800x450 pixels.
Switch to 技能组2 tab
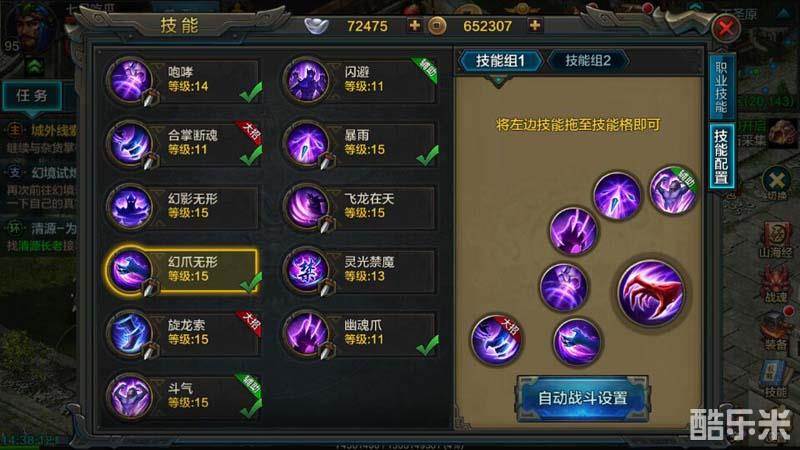pos(588,61)
